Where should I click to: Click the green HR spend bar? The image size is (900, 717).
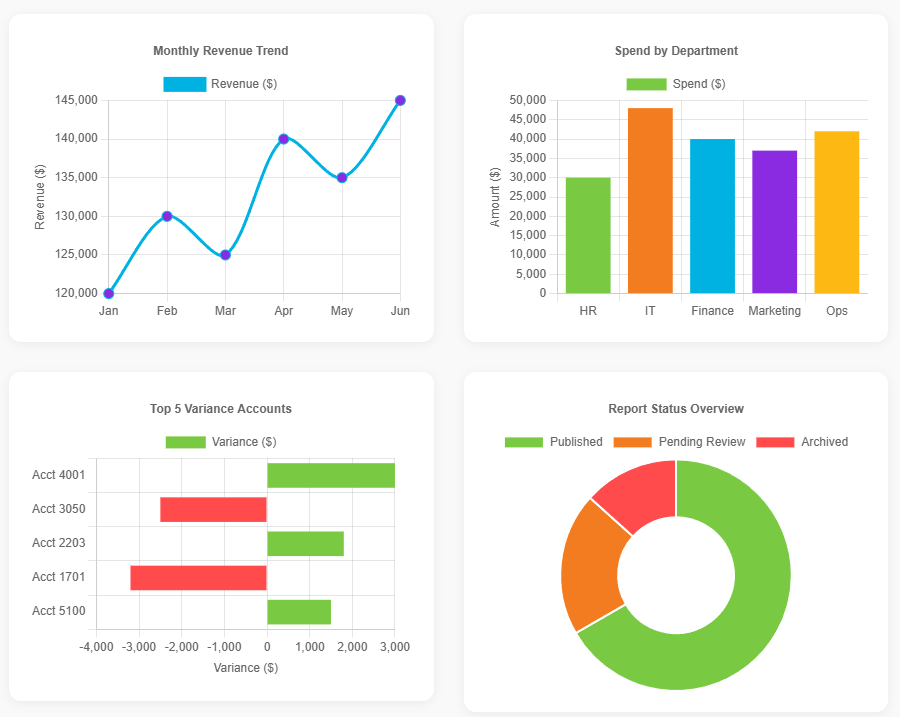click(588, 235)
